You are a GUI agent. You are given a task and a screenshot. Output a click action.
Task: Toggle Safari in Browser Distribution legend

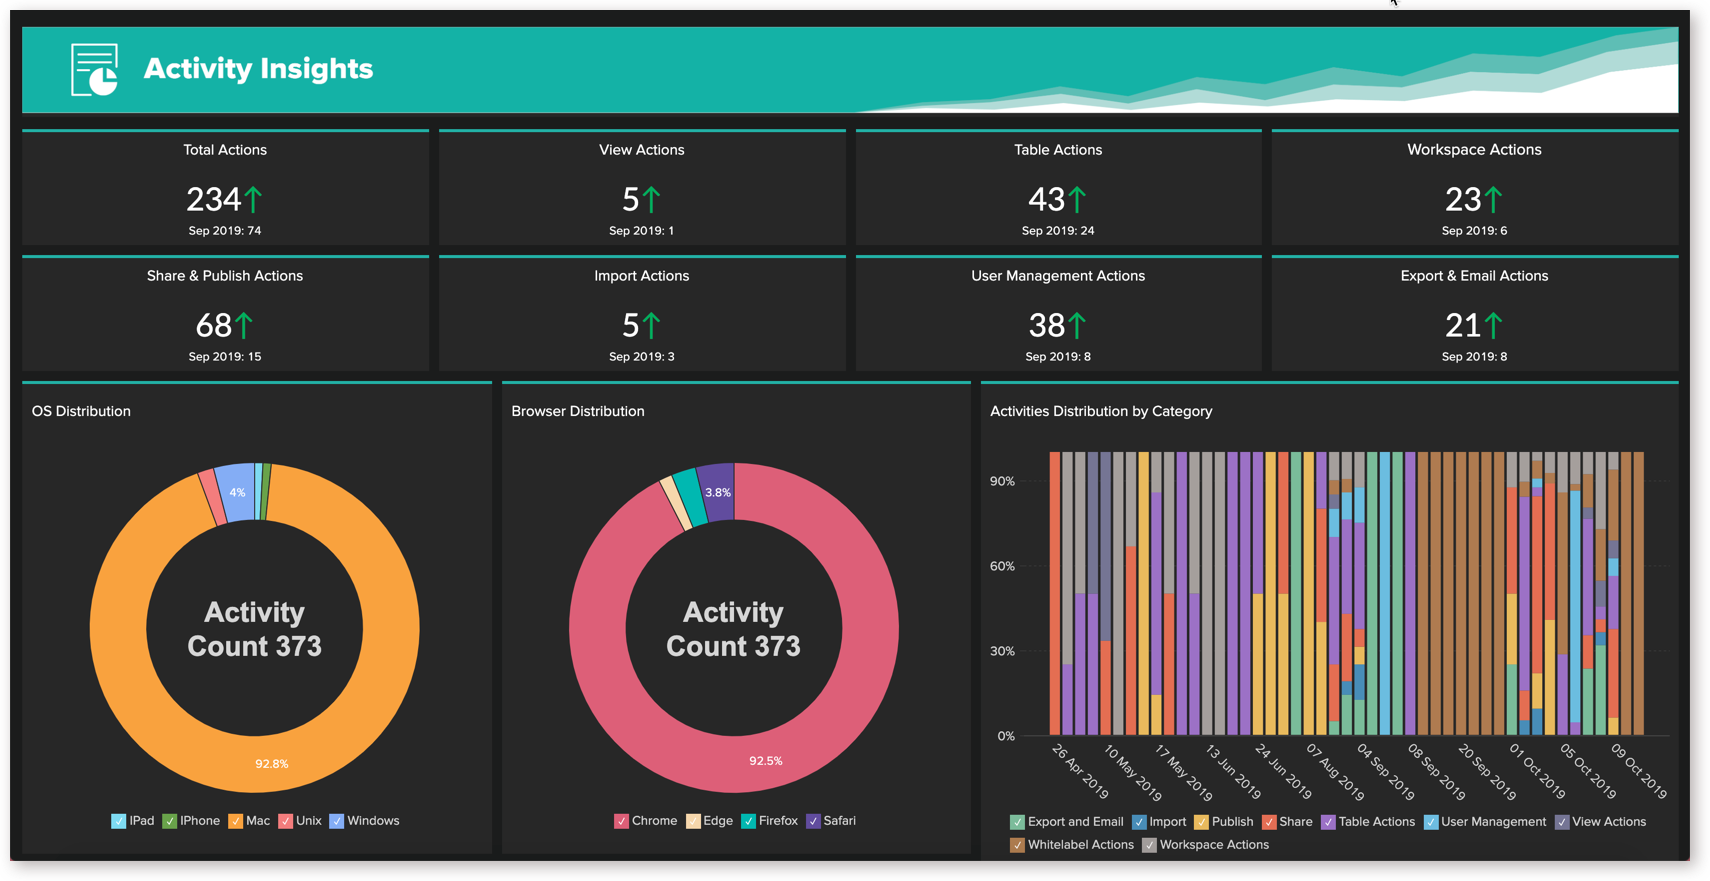pos(813,821)
